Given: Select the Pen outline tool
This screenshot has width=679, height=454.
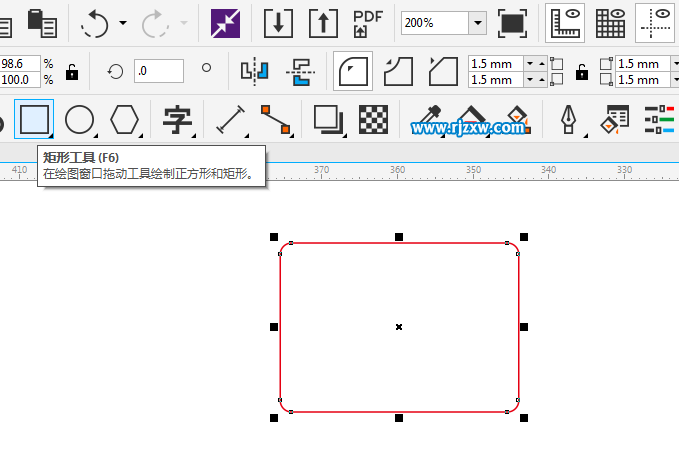Looking at the screenshot, I should pyautogui.click(x=570, y=120).
